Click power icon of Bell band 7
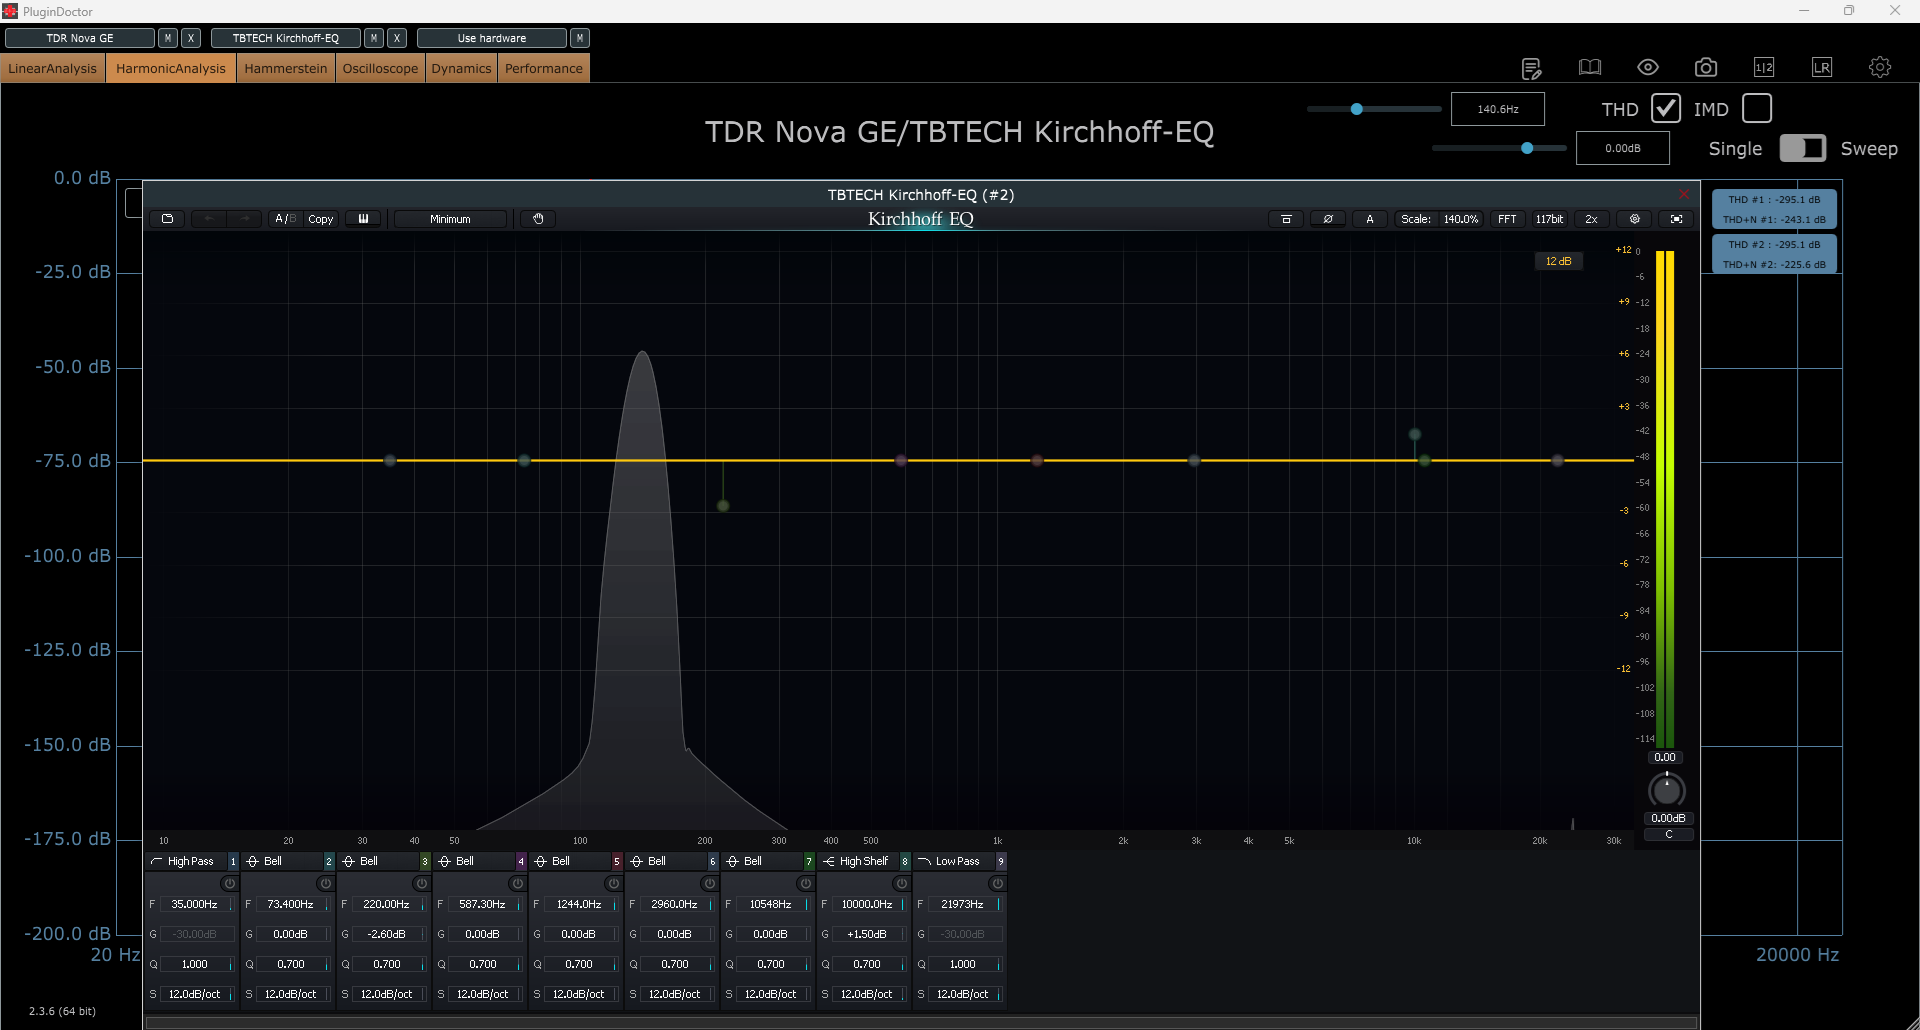The image size is (1920, 1030). pyautogui.click(x=805, y=884)
